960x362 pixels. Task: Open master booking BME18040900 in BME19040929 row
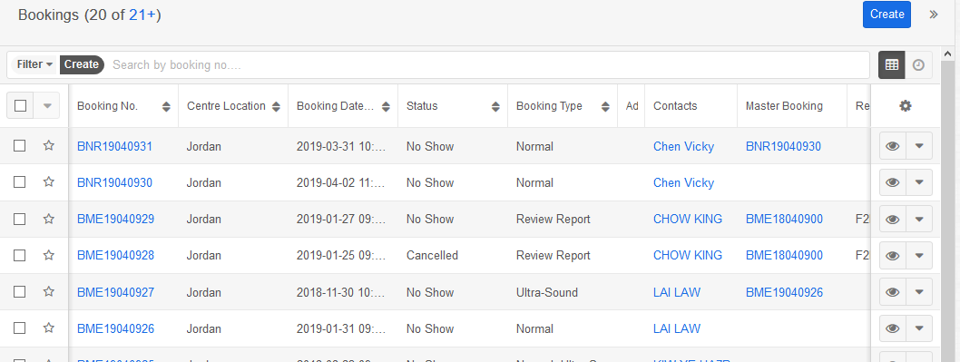click(x=784, y=219)
